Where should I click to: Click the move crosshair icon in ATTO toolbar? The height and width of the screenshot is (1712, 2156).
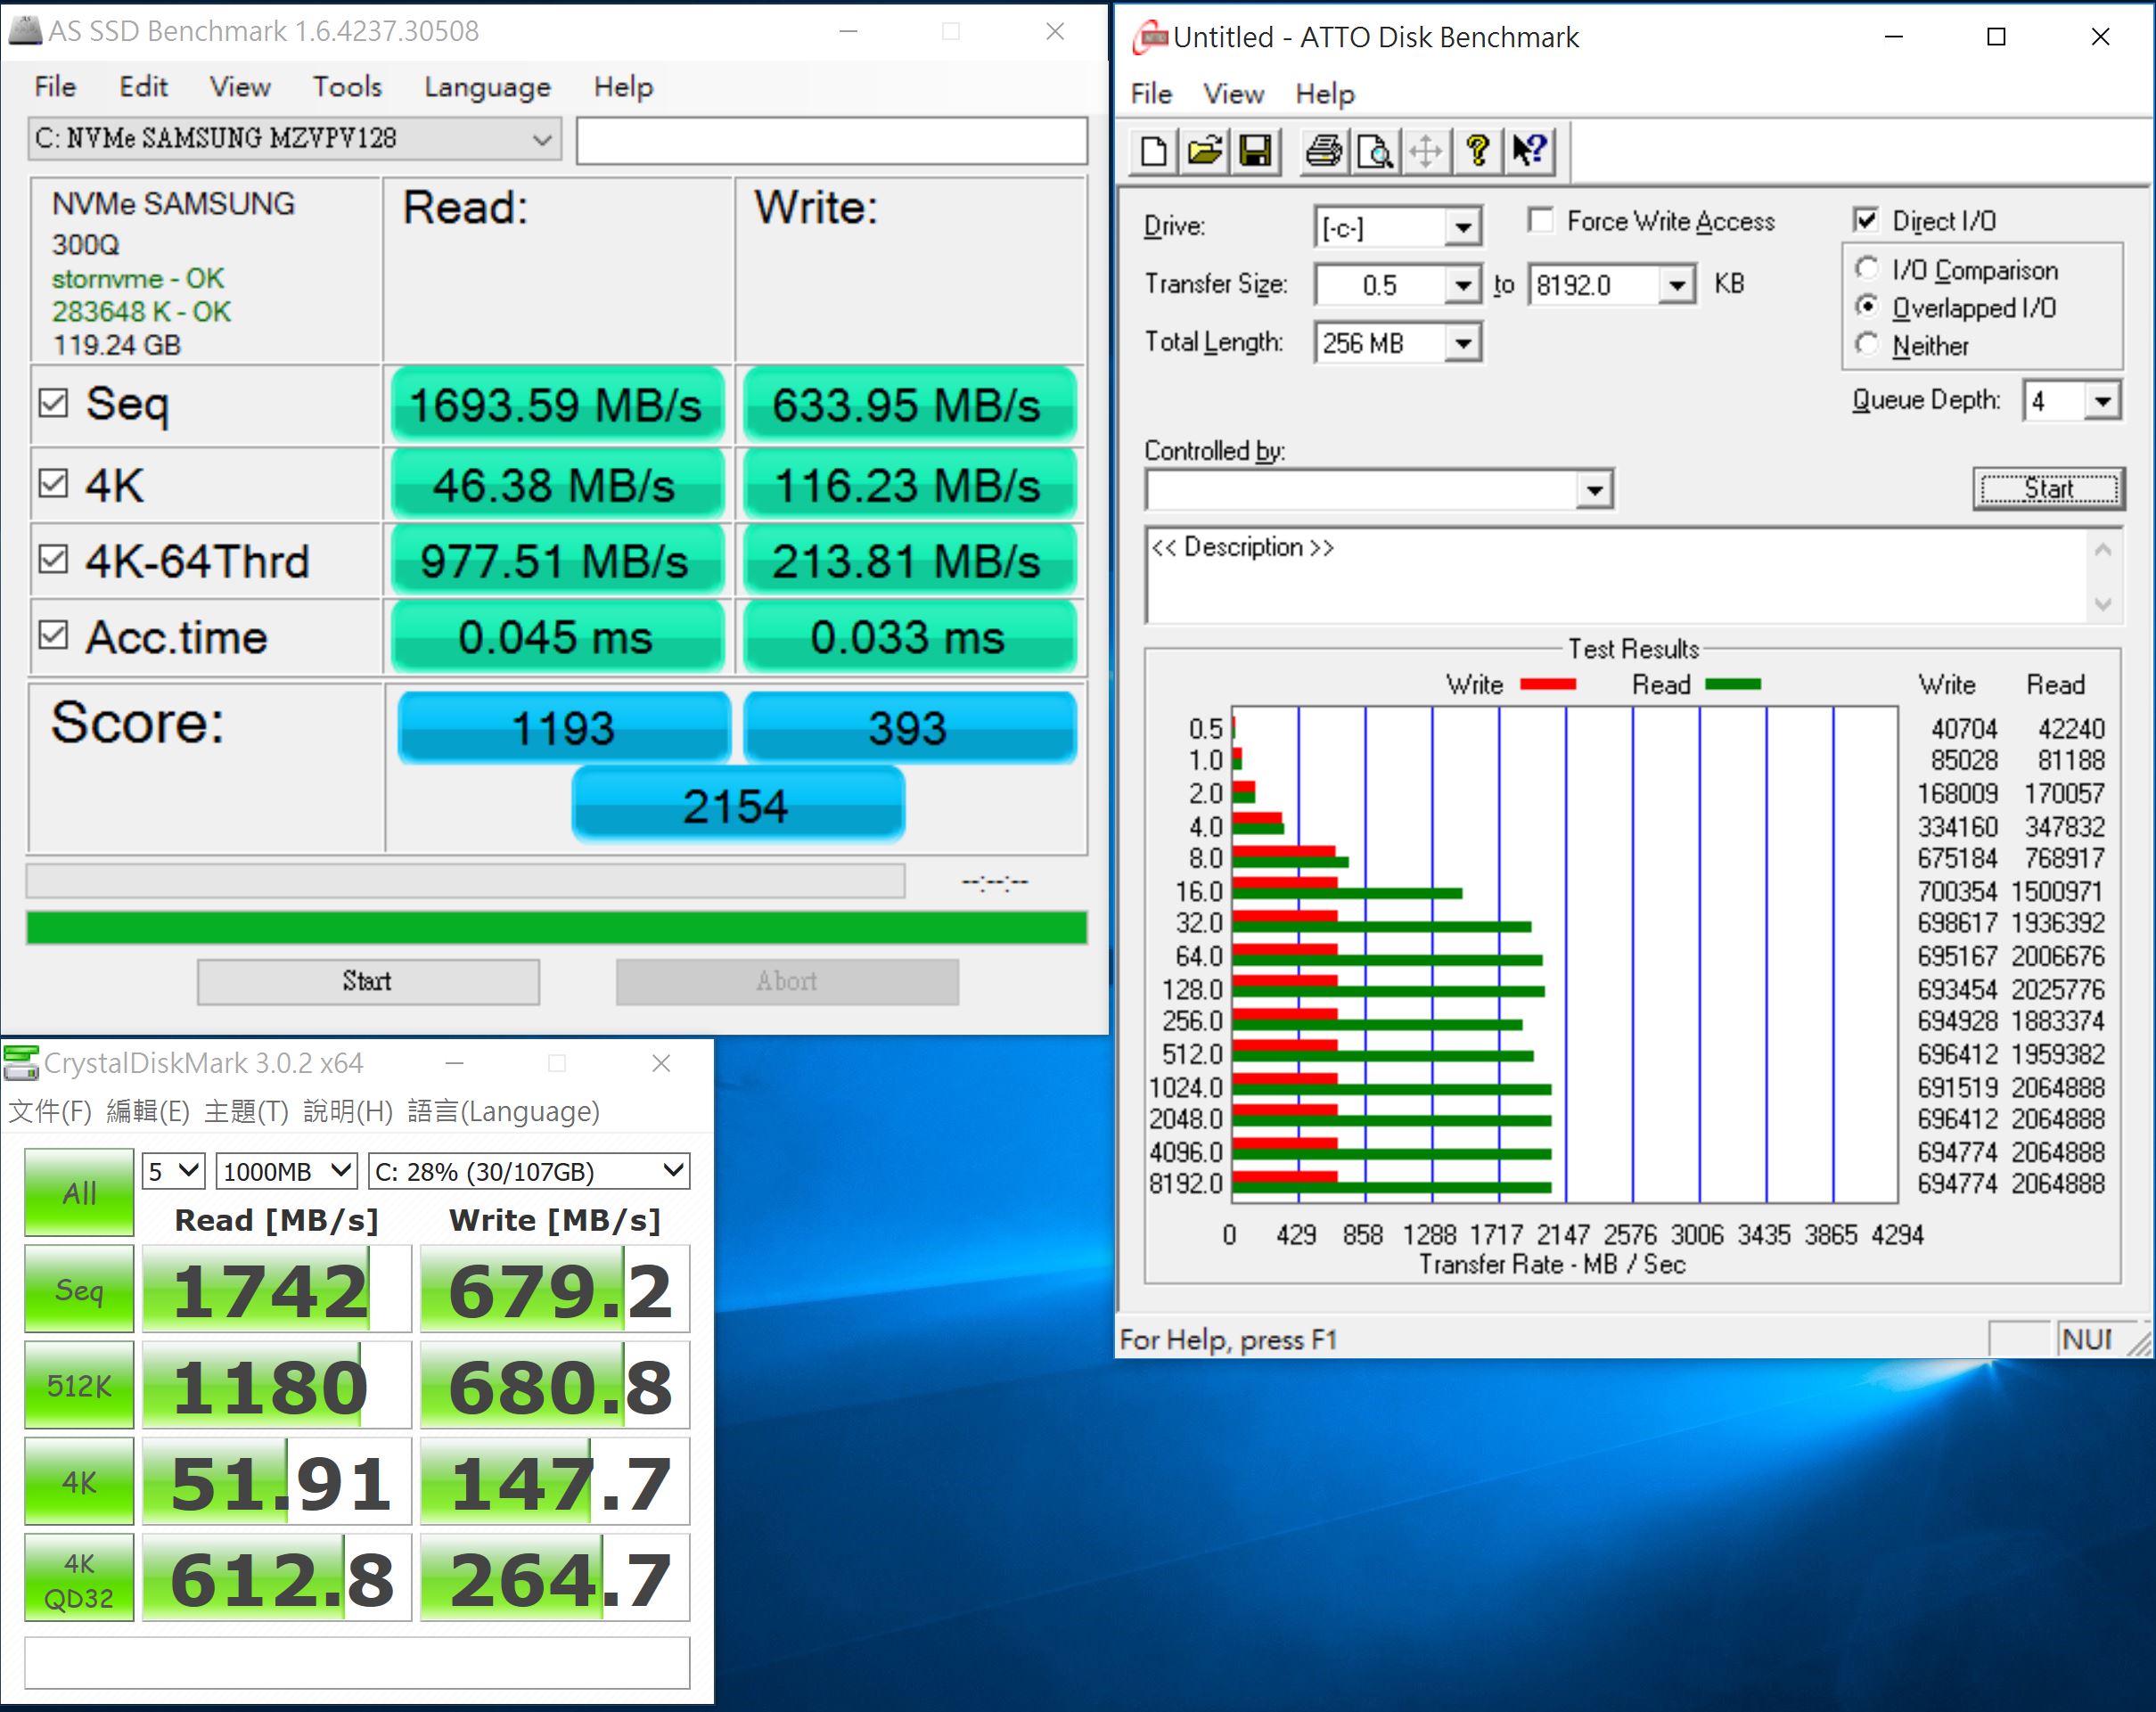(1426, 151)
